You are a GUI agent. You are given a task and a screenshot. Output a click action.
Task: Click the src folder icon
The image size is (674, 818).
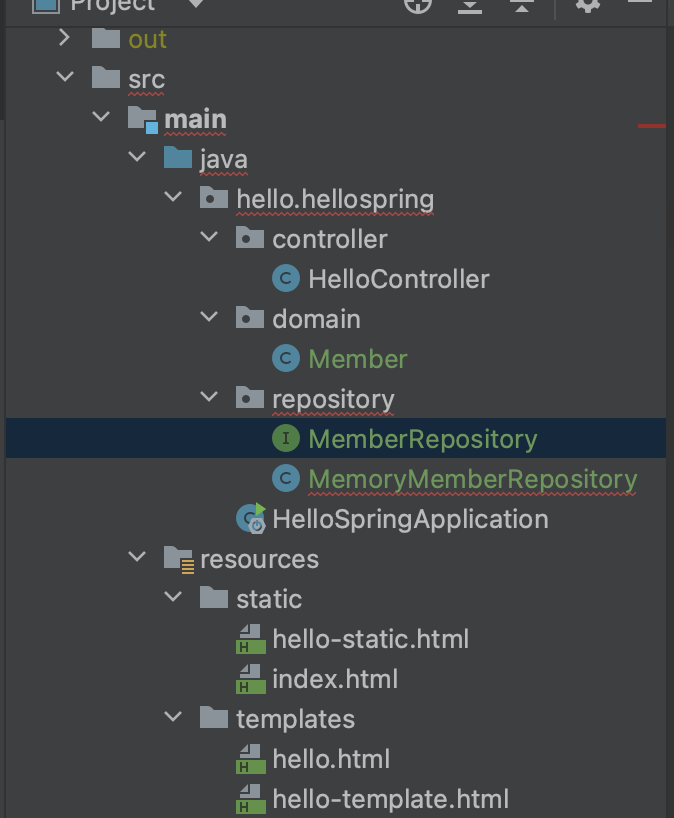106,77
